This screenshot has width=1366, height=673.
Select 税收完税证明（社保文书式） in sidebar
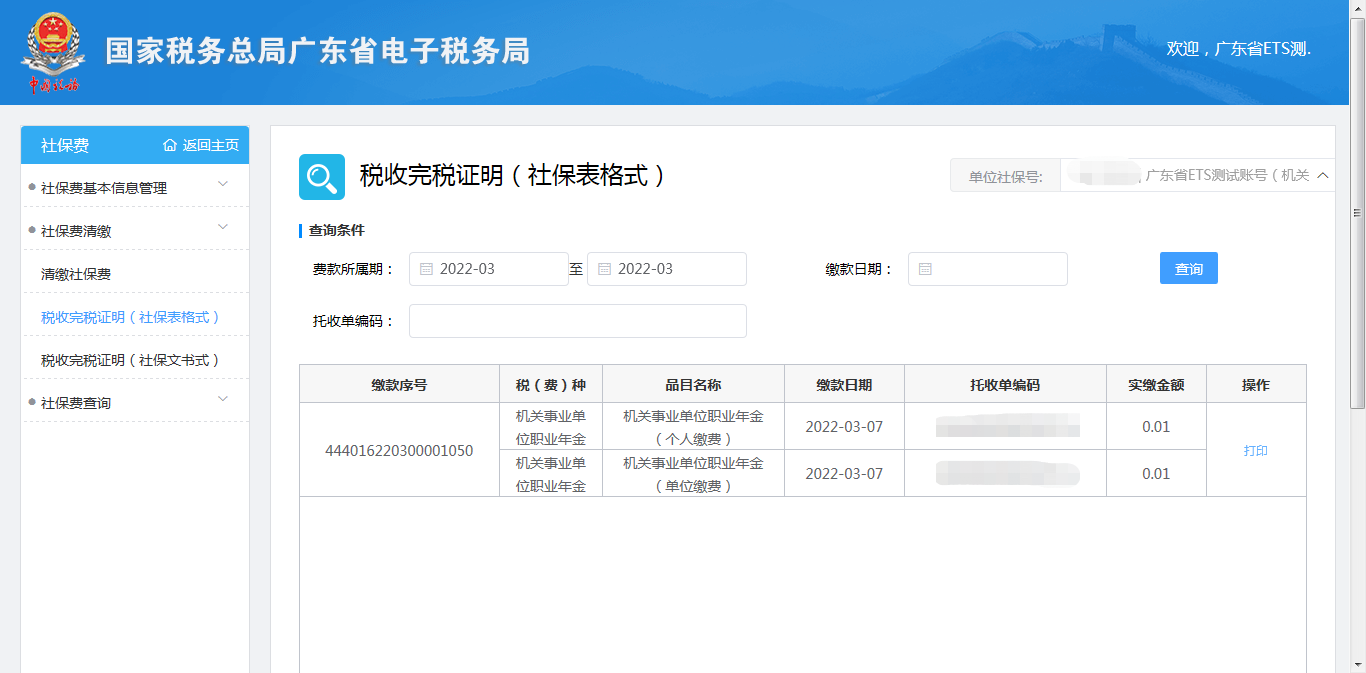coord(130,360)
